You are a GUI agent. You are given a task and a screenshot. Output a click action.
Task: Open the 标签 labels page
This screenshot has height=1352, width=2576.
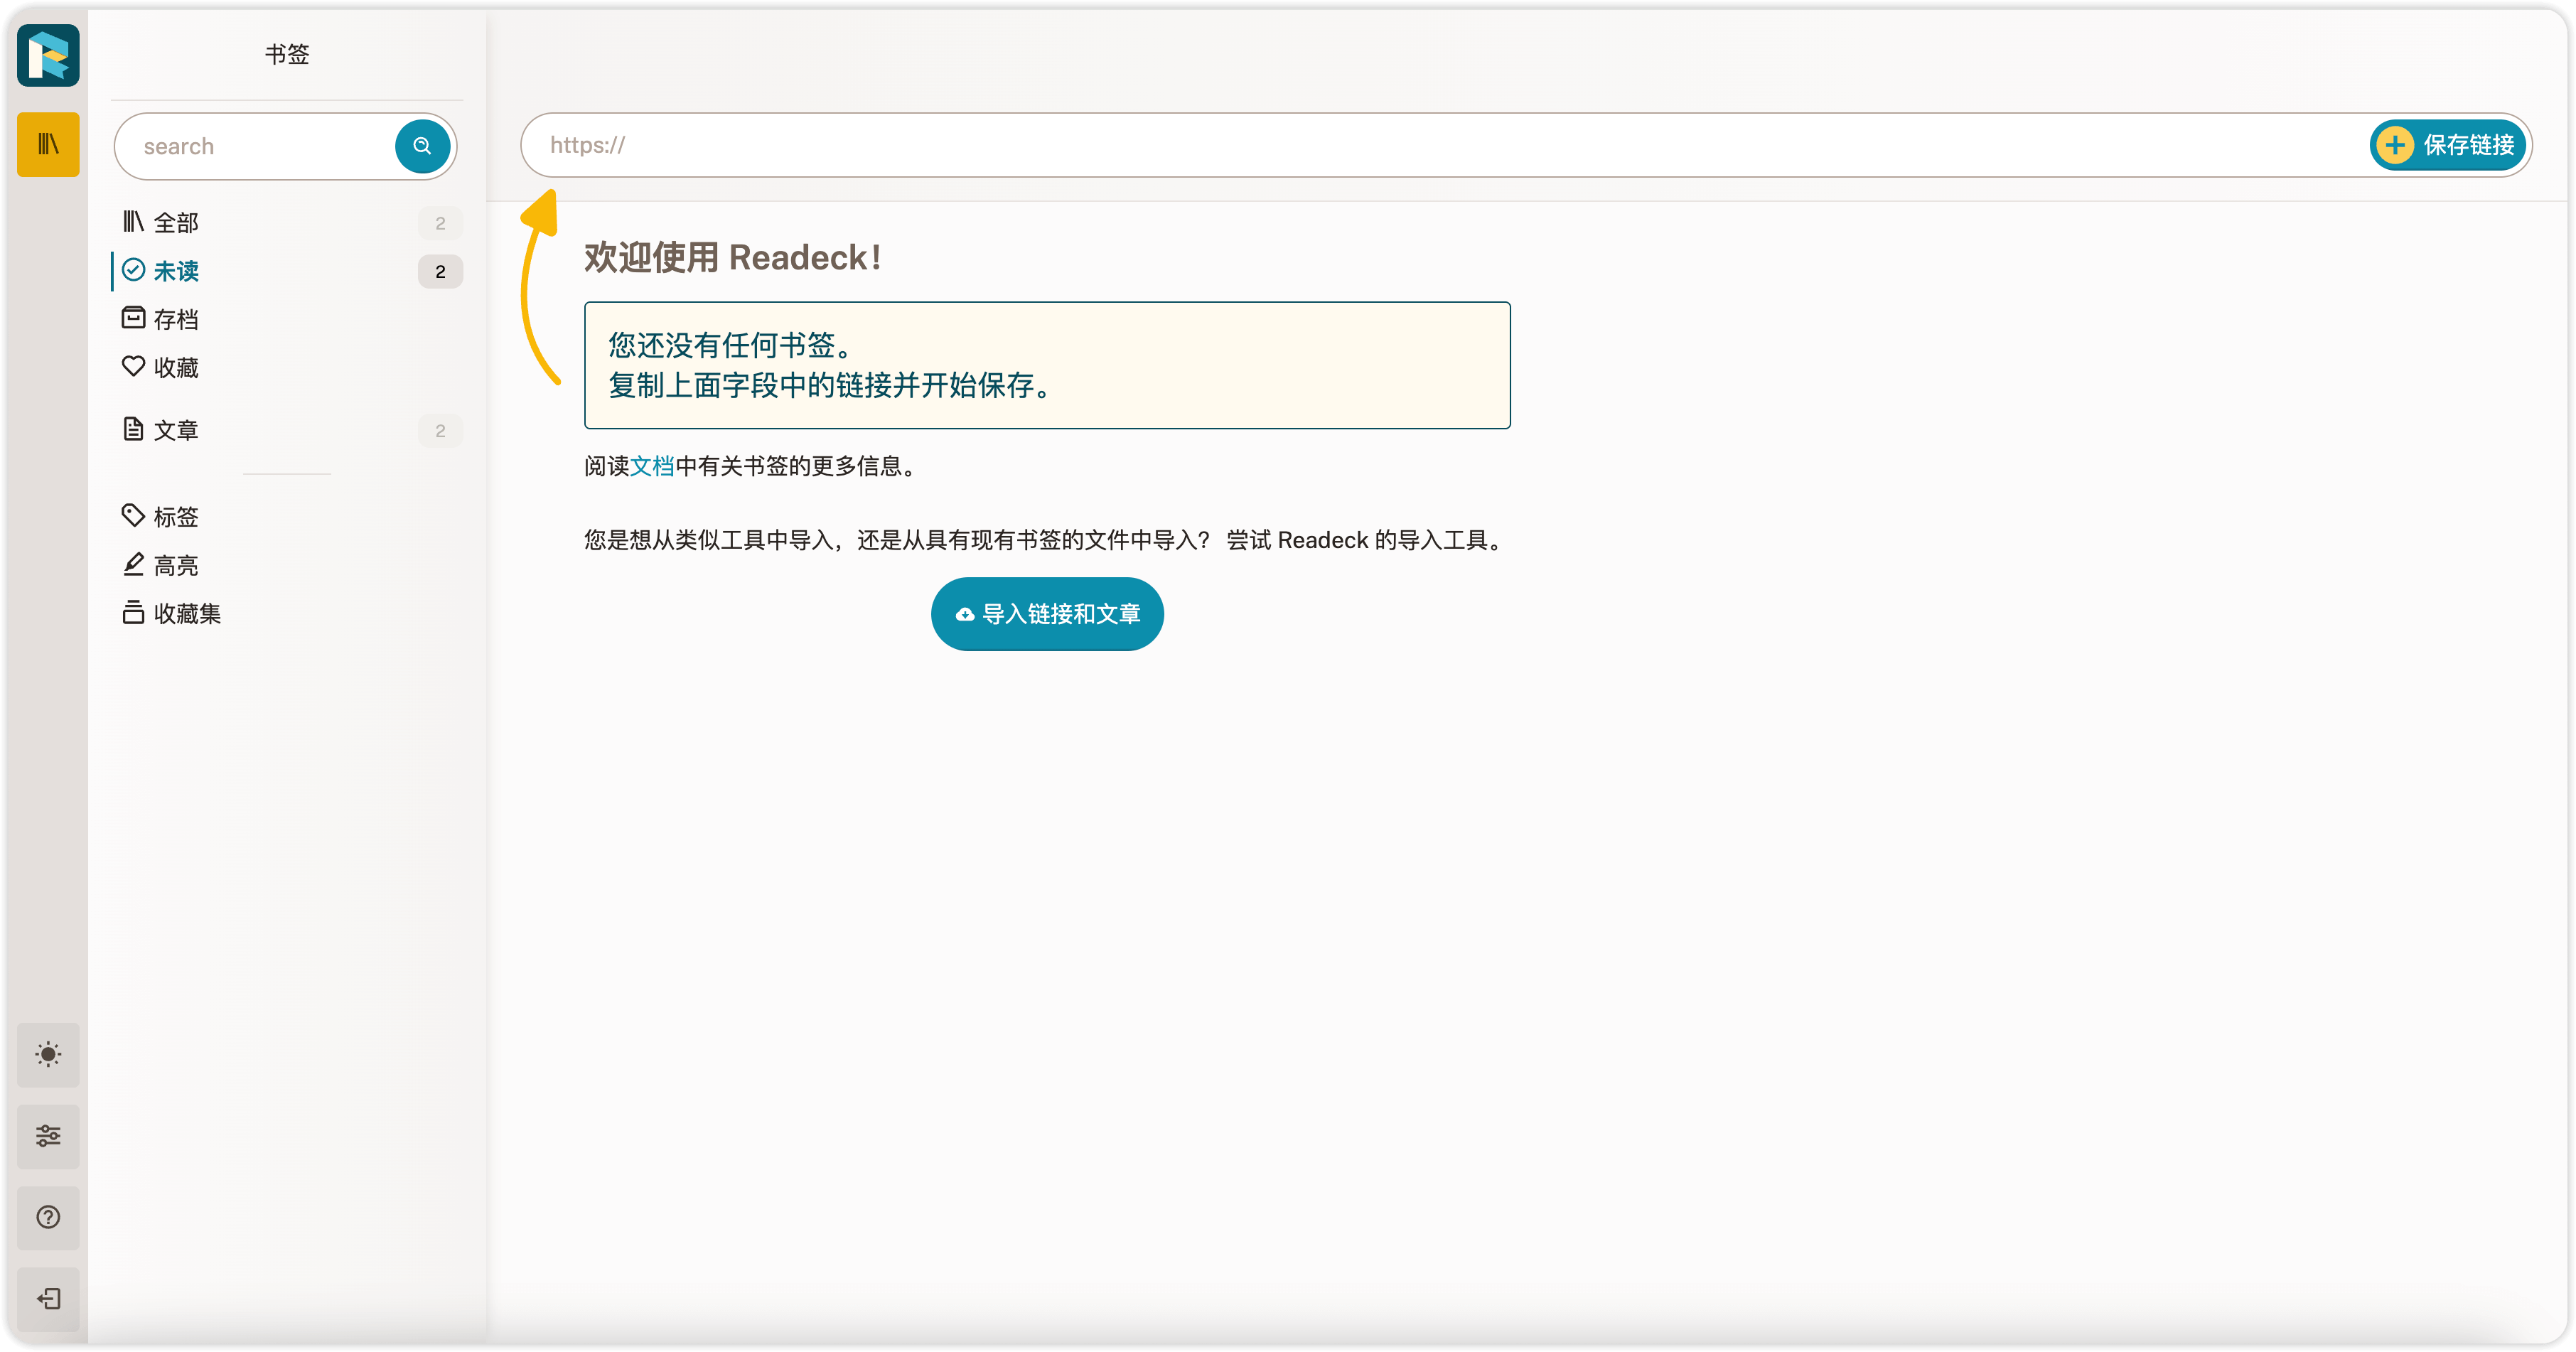[x=287, y=516]
